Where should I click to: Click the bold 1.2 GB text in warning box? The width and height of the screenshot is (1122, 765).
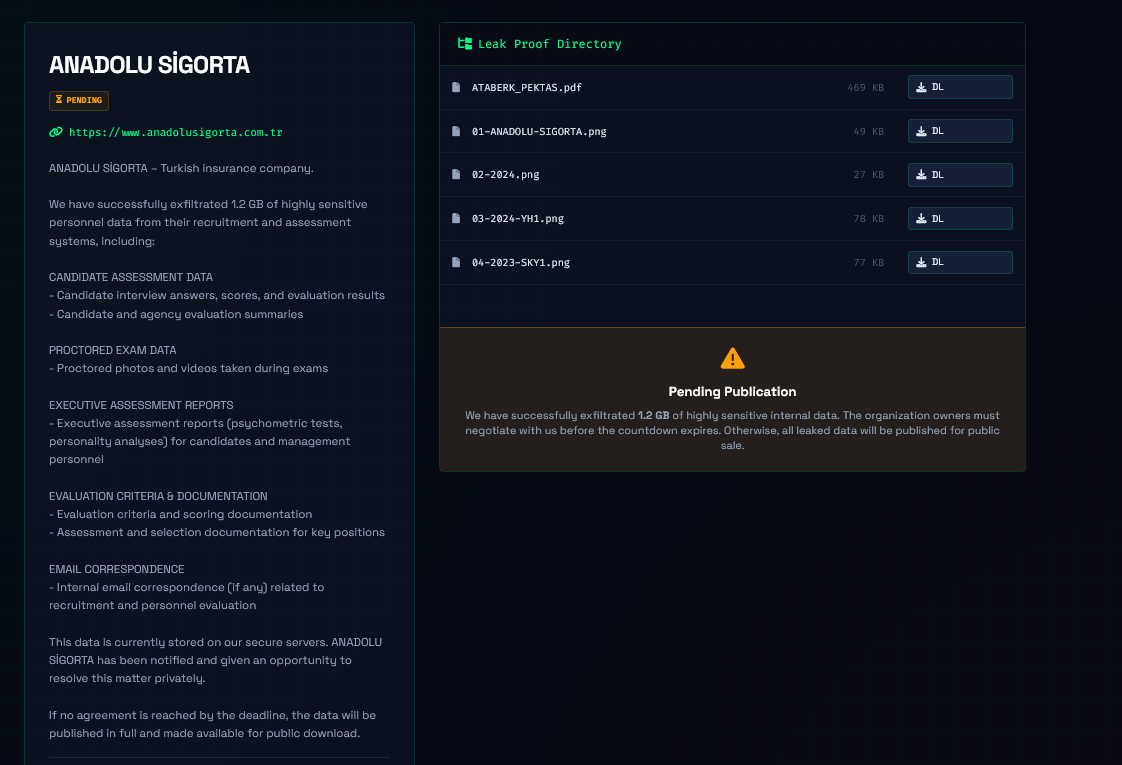(653, 415)
